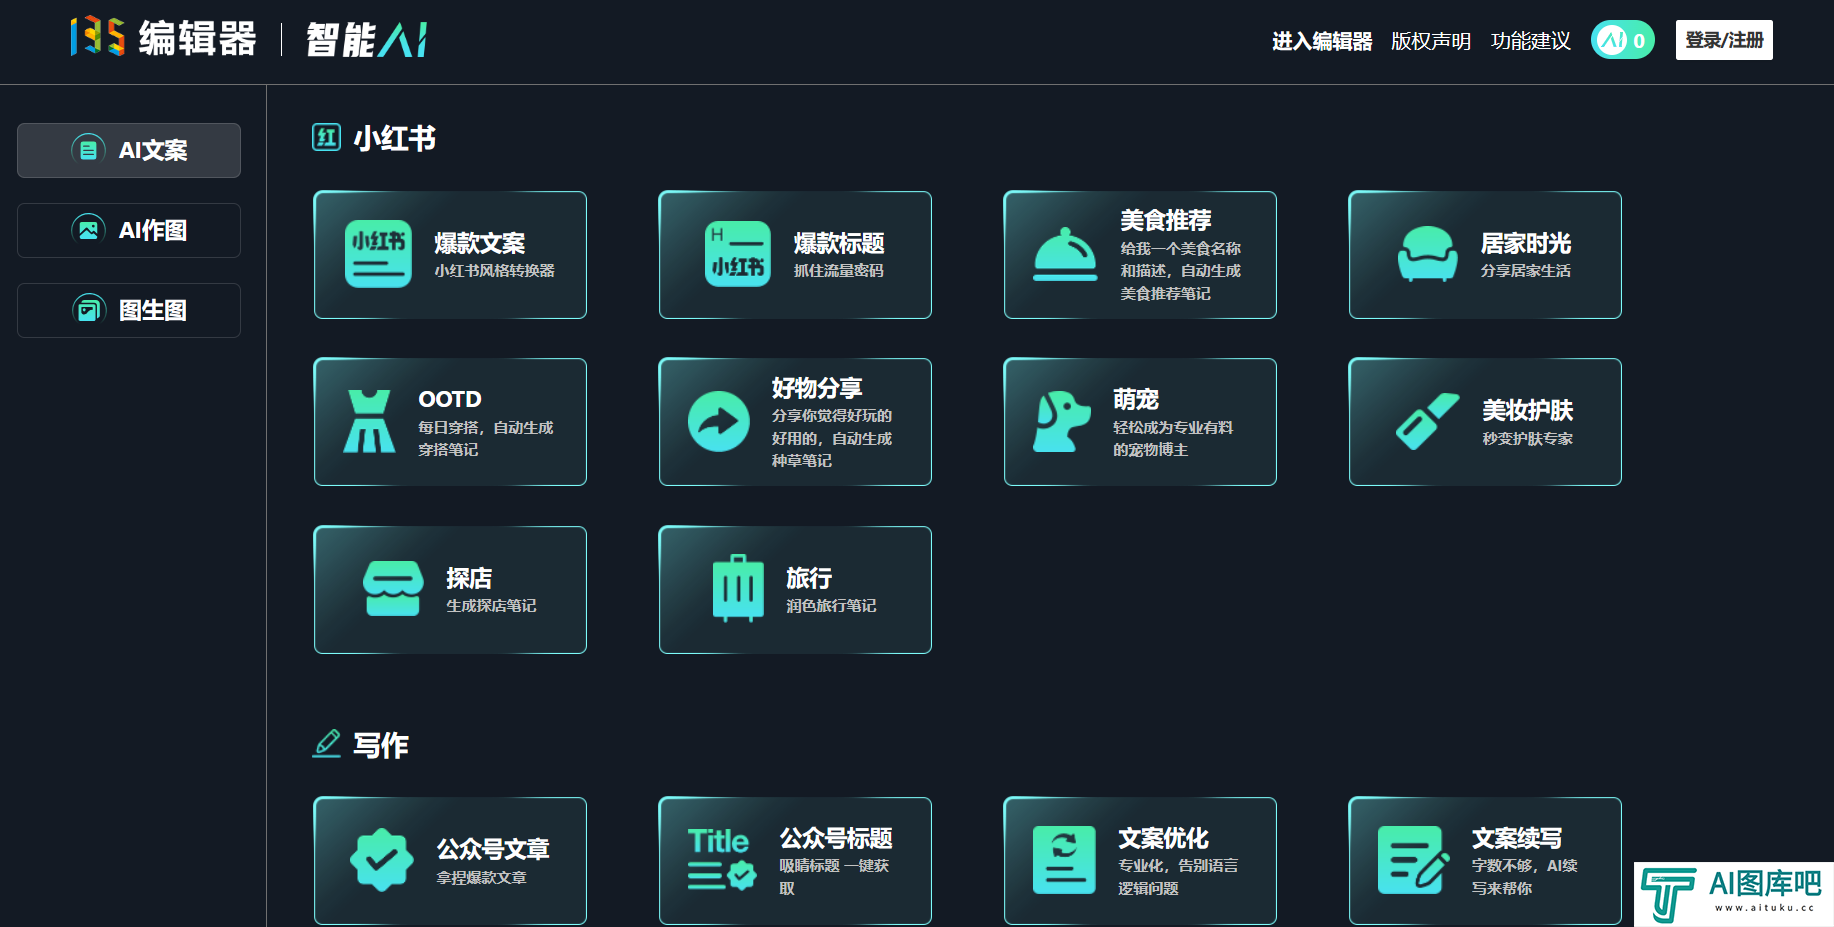Open the 图生图 sidebar icon
1834x927 pixels.
[88, 310]
